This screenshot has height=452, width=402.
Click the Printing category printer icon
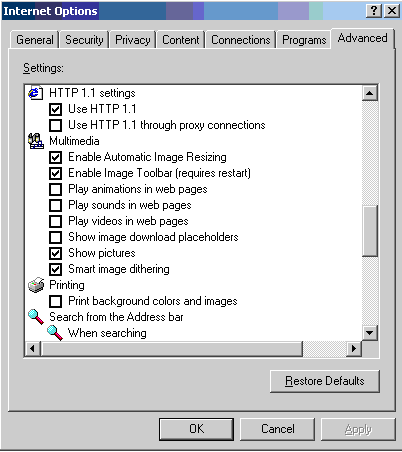36,285
